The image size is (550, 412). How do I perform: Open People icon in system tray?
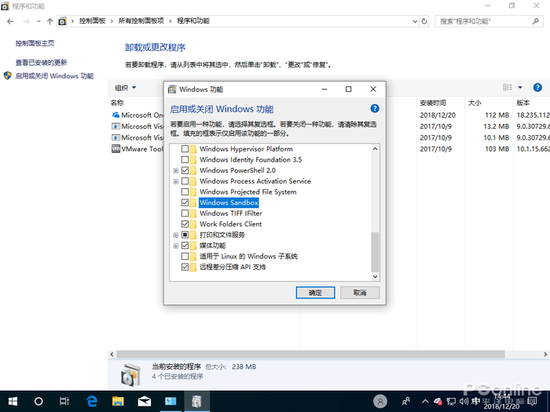(406, 401)
